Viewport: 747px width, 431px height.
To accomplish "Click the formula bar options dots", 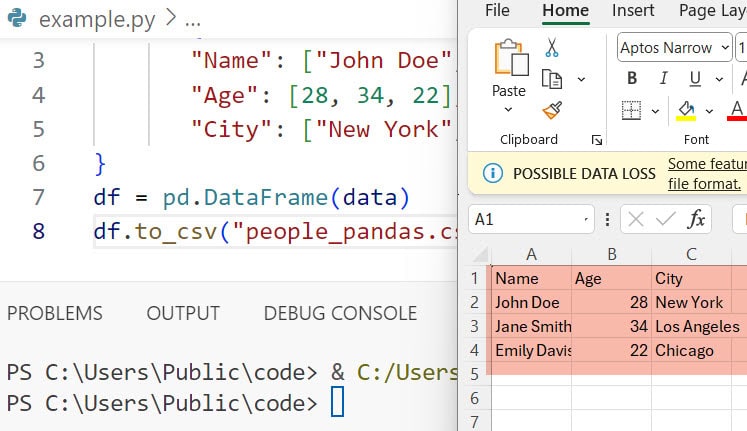I will tap(607, 220).
